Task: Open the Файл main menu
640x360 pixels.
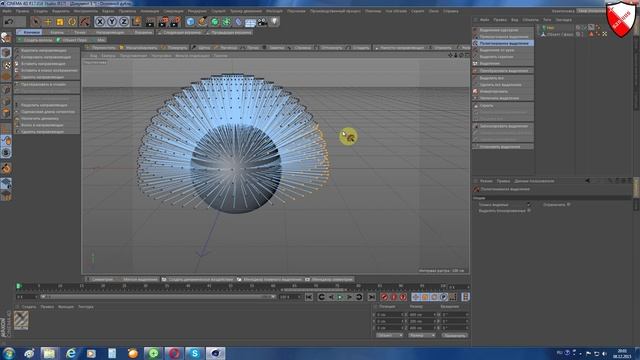Action: click(x=7, y=11)
